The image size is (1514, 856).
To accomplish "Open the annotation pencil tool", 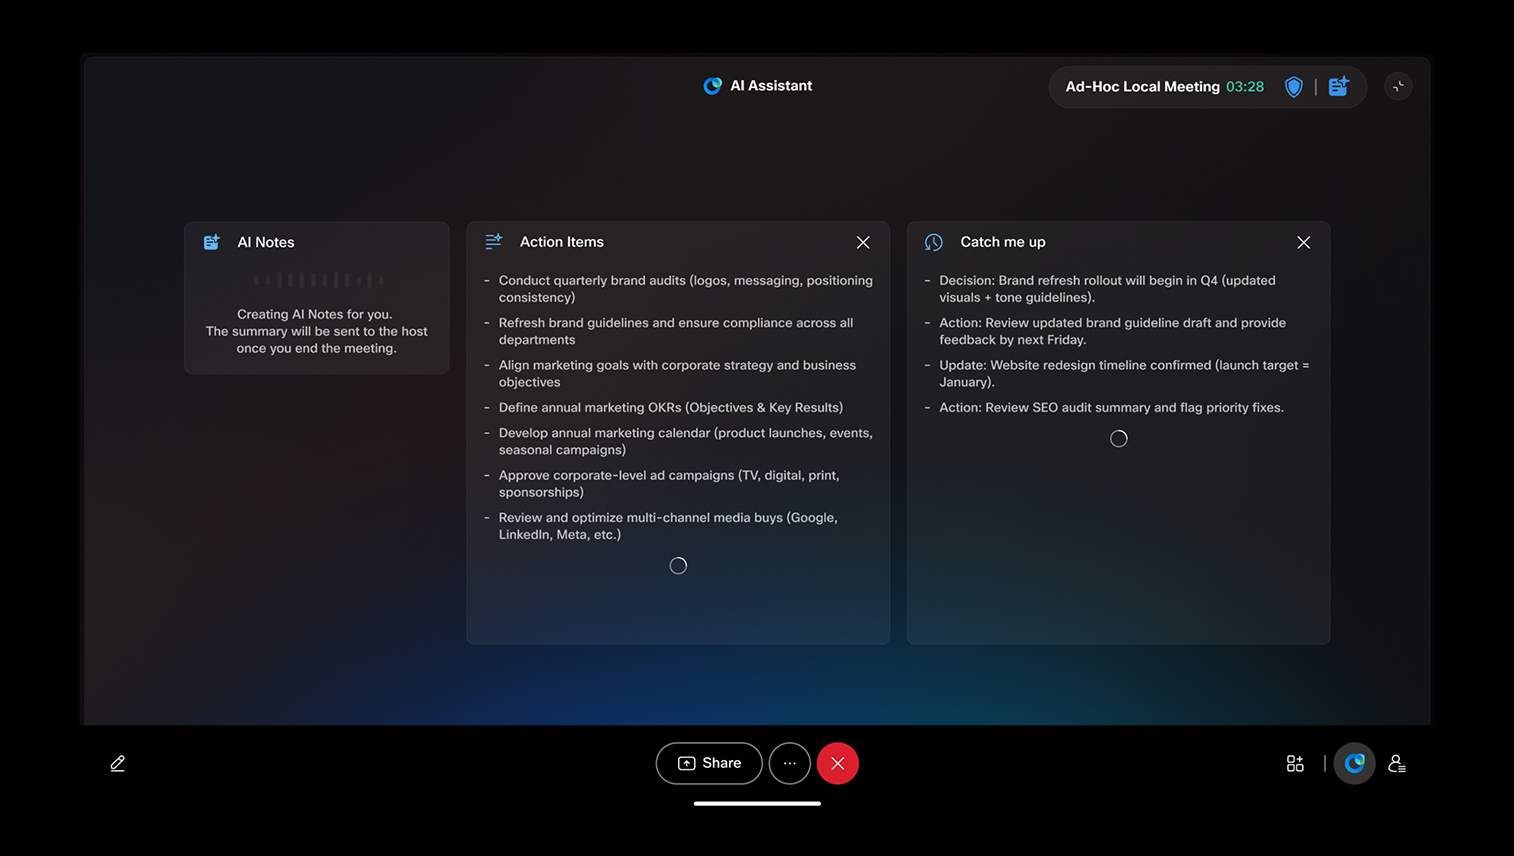I will pos(117,764).
